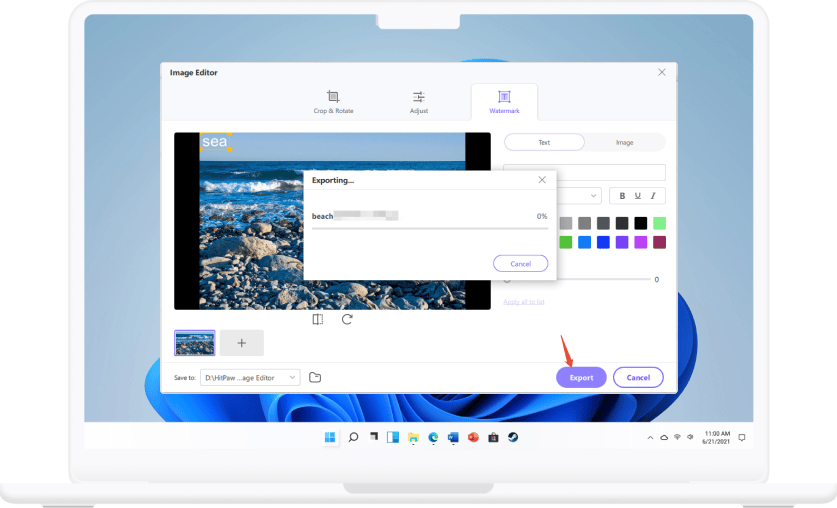
Task: Toggle bold formatting for watermark text
Action: click(622, 196)
